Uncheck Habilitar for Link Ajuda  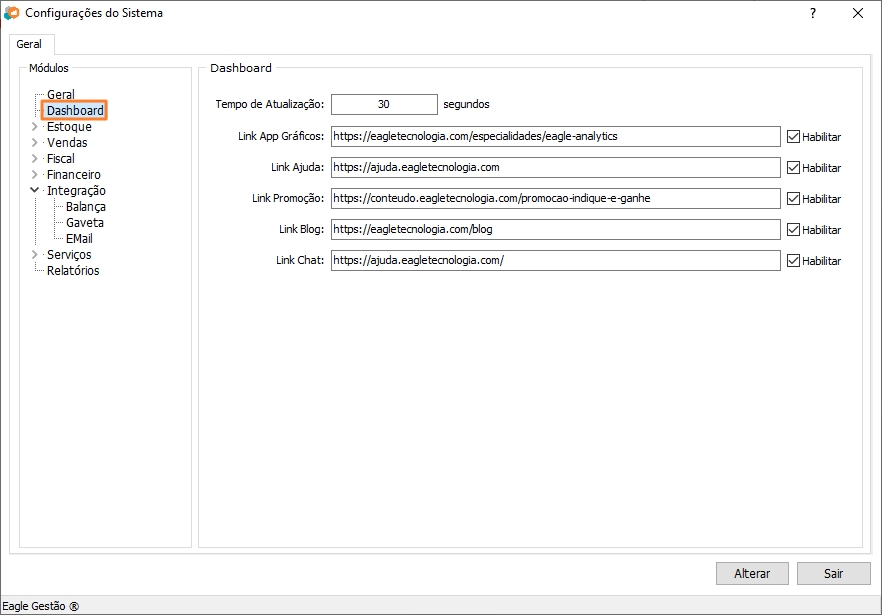pyautogui.click(x=794, y=168)
